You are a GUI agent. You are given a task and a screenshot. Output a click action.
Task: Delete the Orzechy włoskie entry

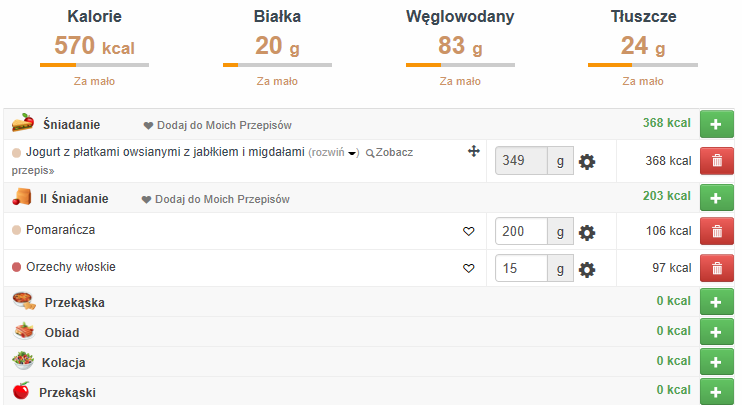[716, 269]
